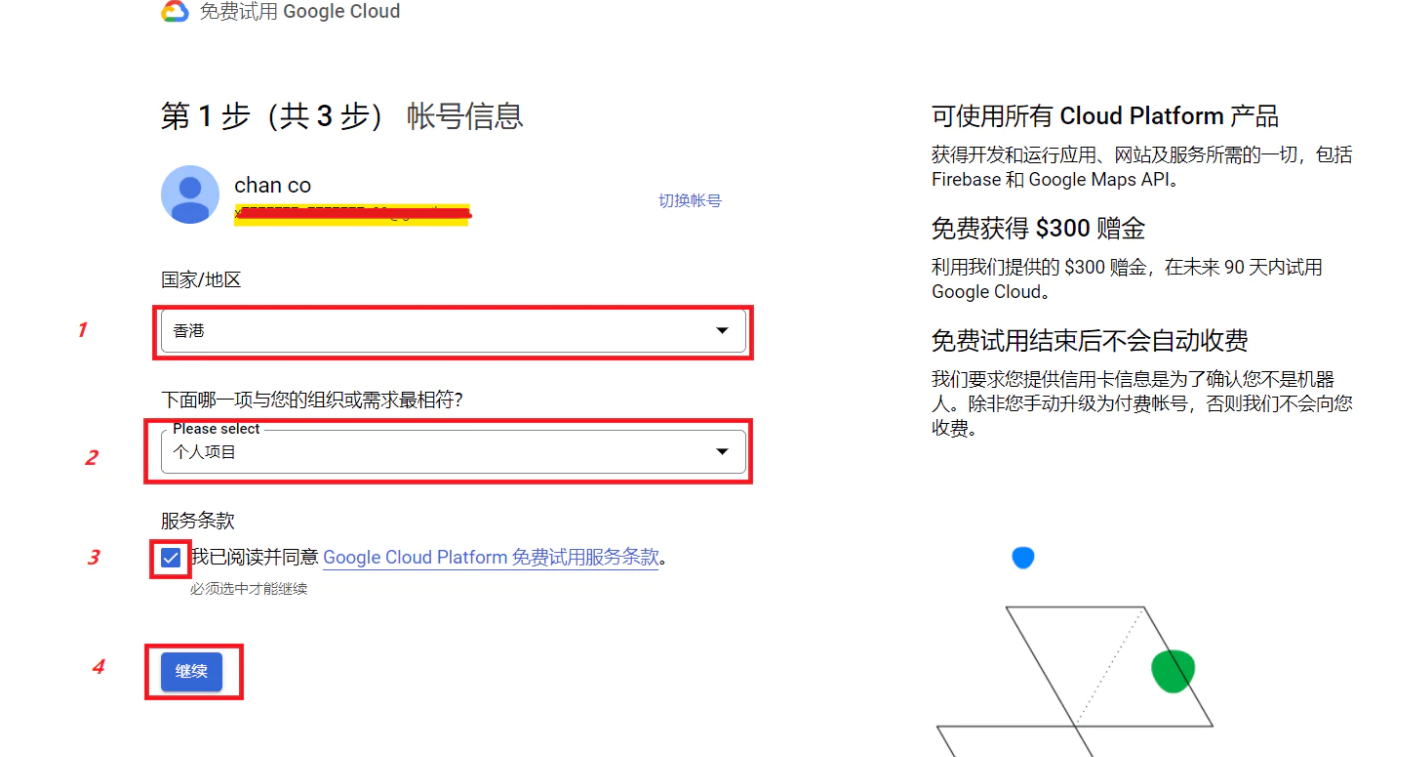This screenshot has width=1427, height=757.
Task: Click the 可使用所有 Cloud Platform 产品 heading
Action: [1104, 116]
